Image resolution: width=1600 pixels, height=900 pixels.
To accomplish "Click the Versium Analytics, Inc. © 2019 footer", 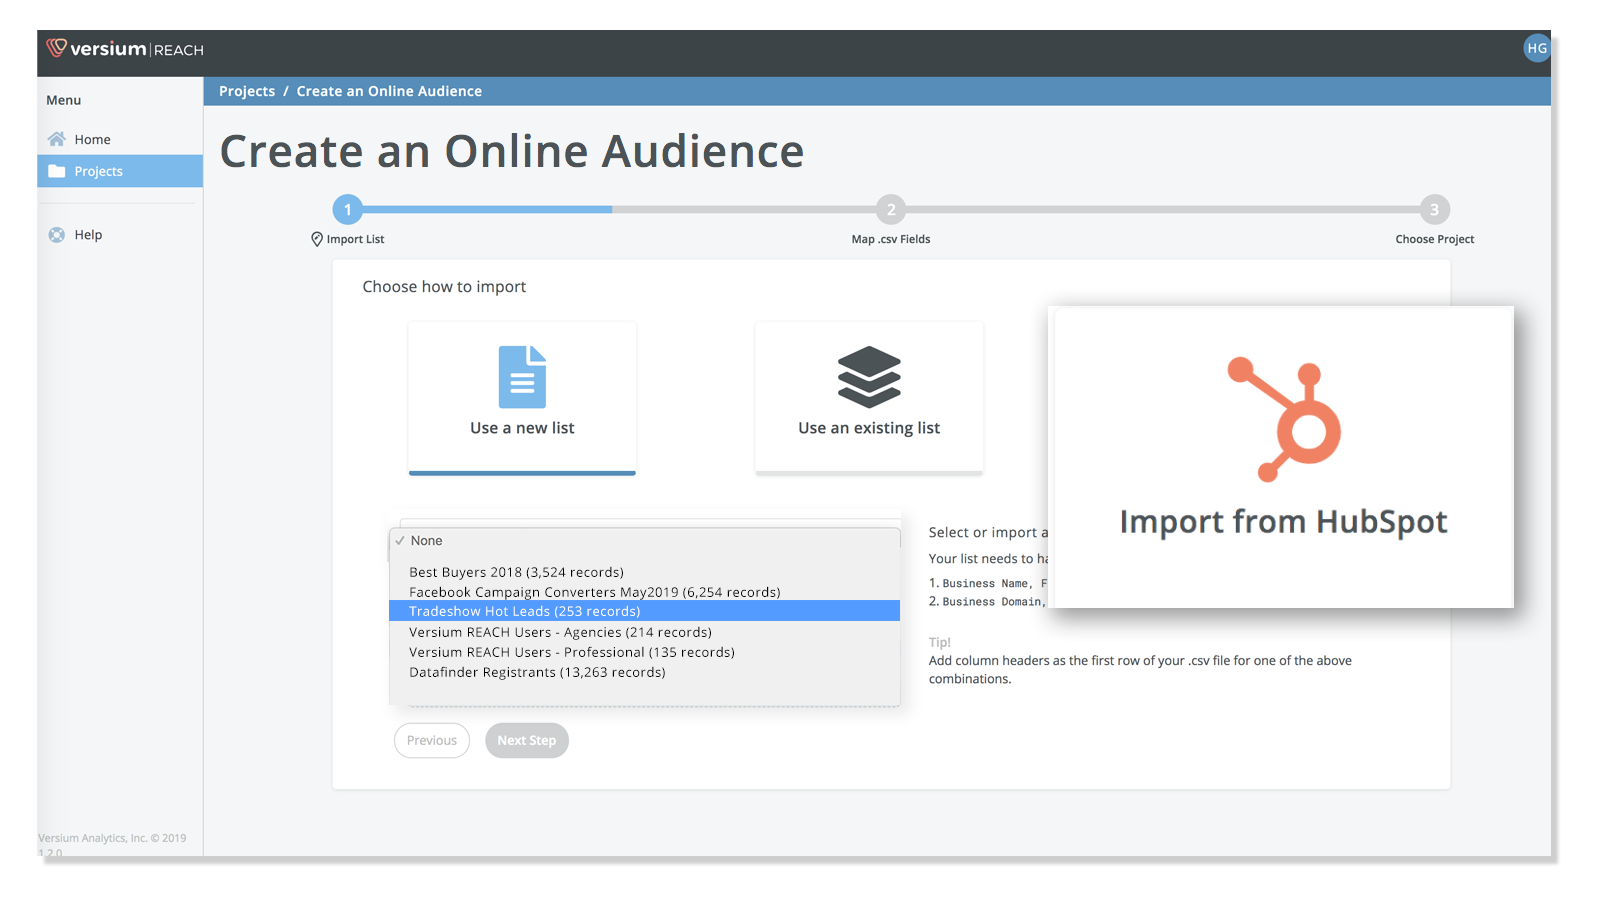I will tap(112, 838).
